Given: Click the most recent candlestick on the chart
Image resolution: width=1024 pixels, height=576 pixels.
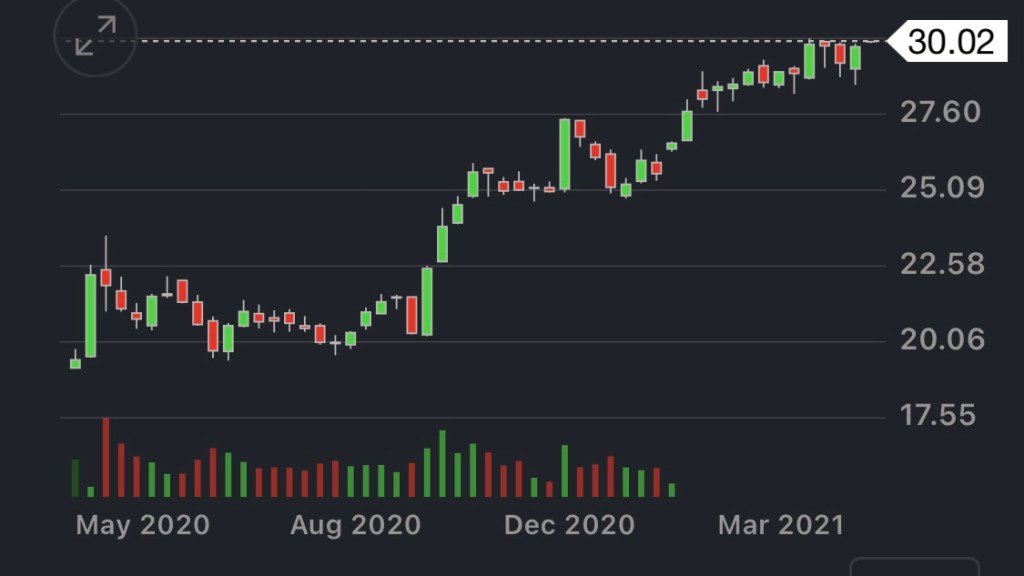Looking at the screenshot, I should click(x=856, y=58).
